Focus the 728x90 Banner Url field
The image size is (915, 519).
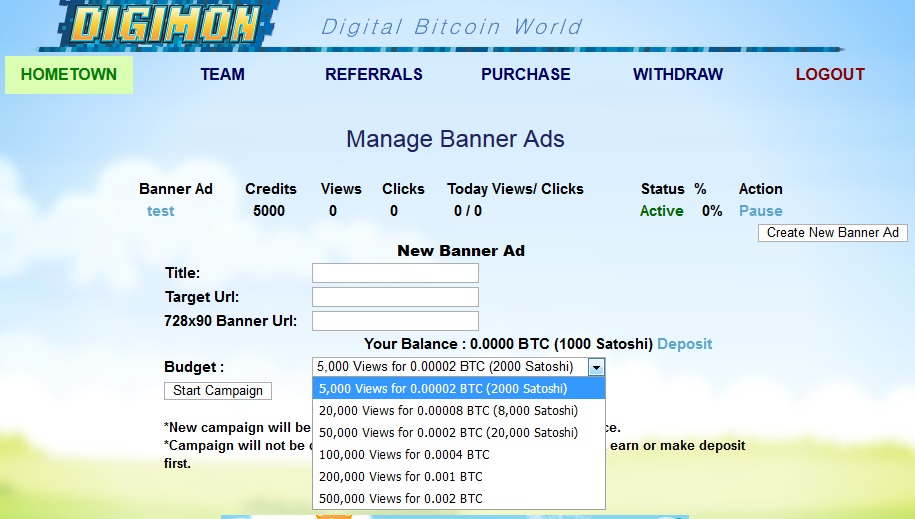pos(395,321)
